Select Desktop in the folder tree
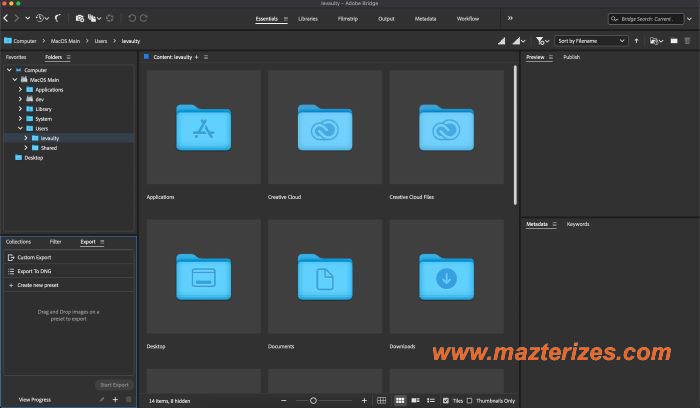This screenshot has width=700, height=408. [x=34, y=158]
